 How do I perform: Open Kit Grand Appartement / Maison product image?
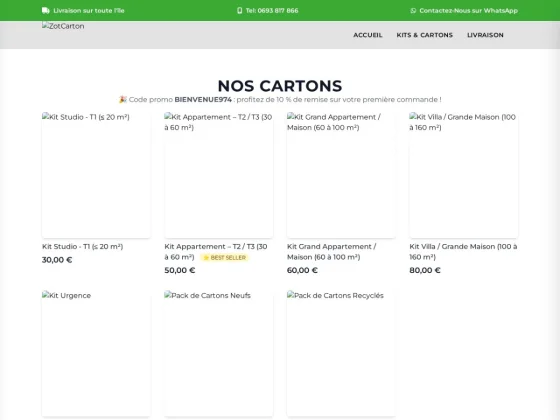(341, 175)
